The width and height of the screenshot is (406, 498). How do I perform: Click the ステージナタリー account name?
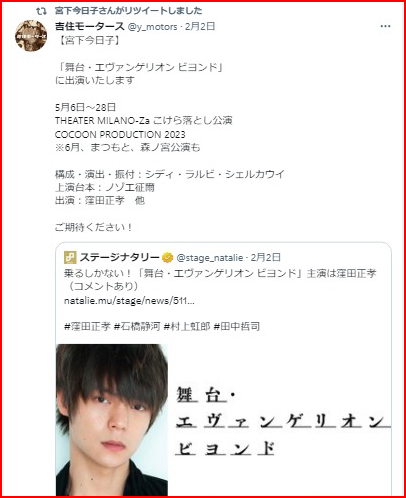click(120, 257)
